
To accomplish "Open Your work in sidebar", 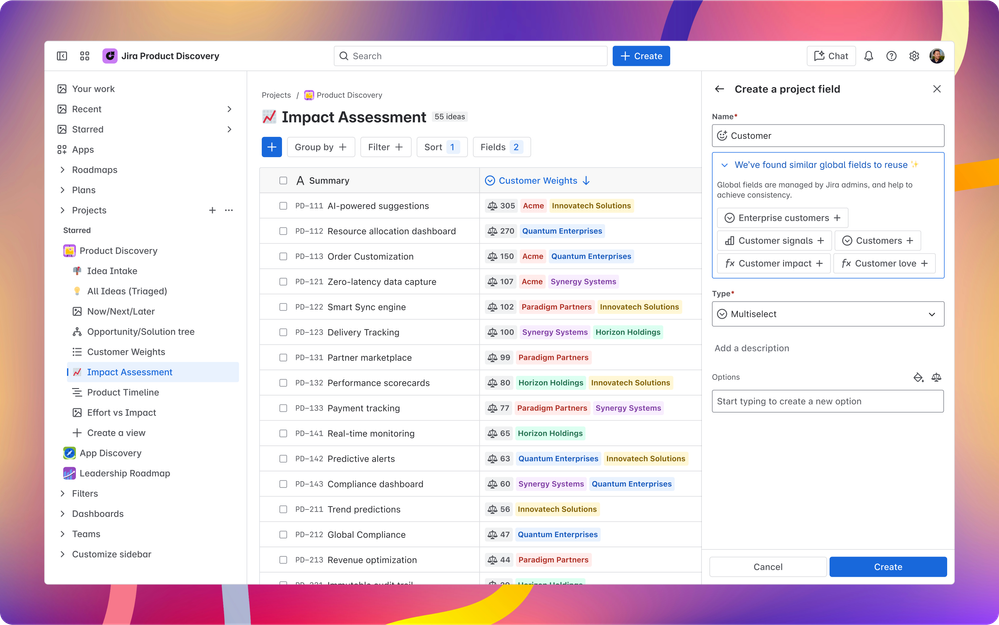I will coord(94,89).
